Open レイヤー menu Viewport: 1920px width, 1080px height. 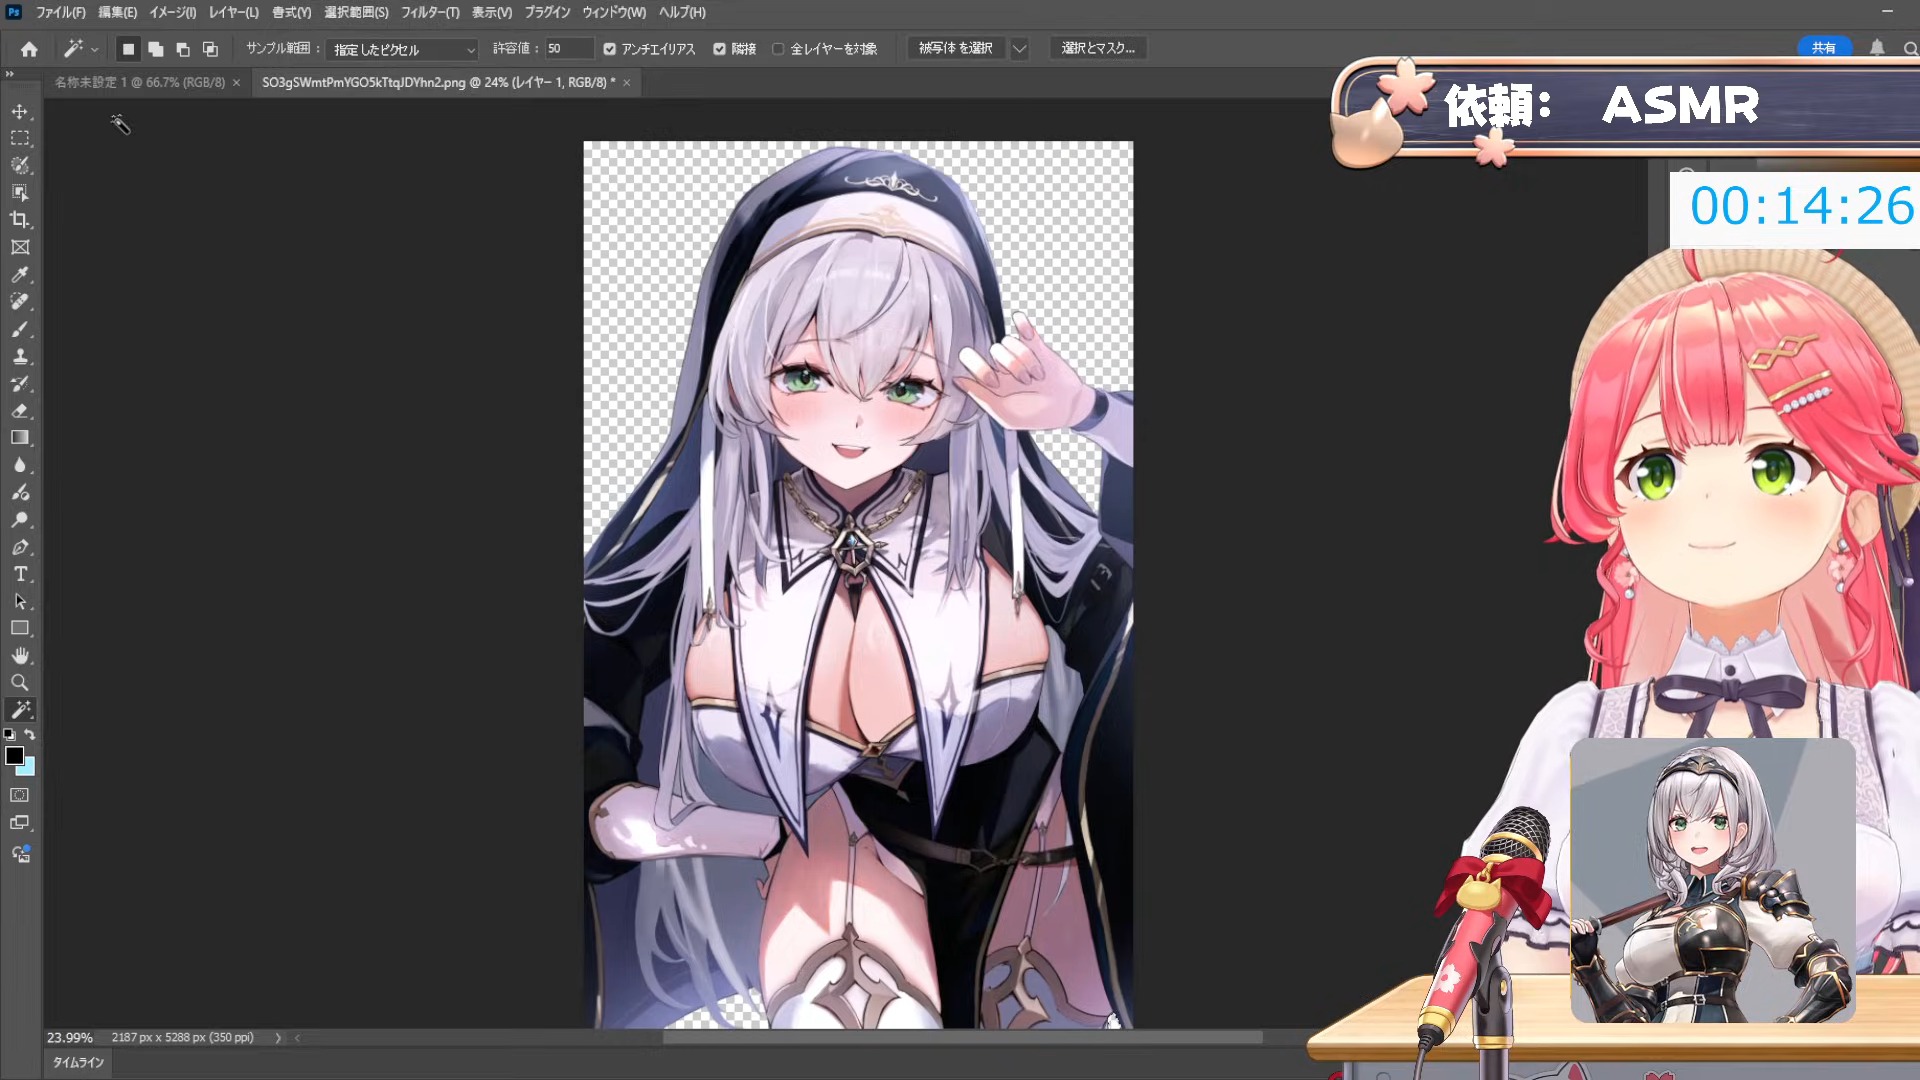(x=234, y=12)
